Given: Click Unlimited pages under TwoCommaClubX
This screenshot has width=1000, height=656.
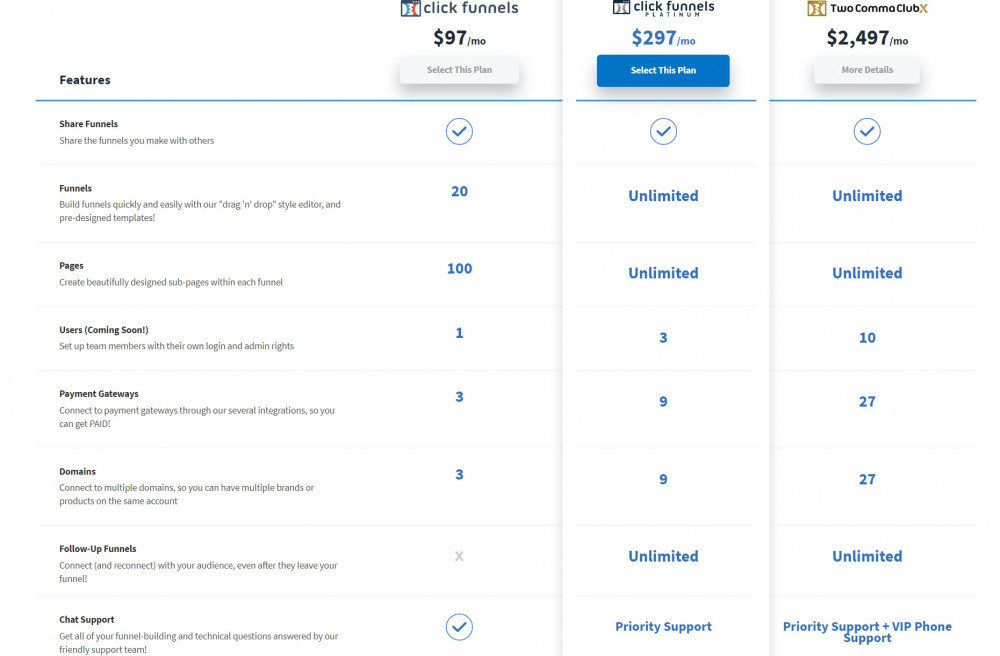Looking at the screenshot, I should tap(867, 273).
